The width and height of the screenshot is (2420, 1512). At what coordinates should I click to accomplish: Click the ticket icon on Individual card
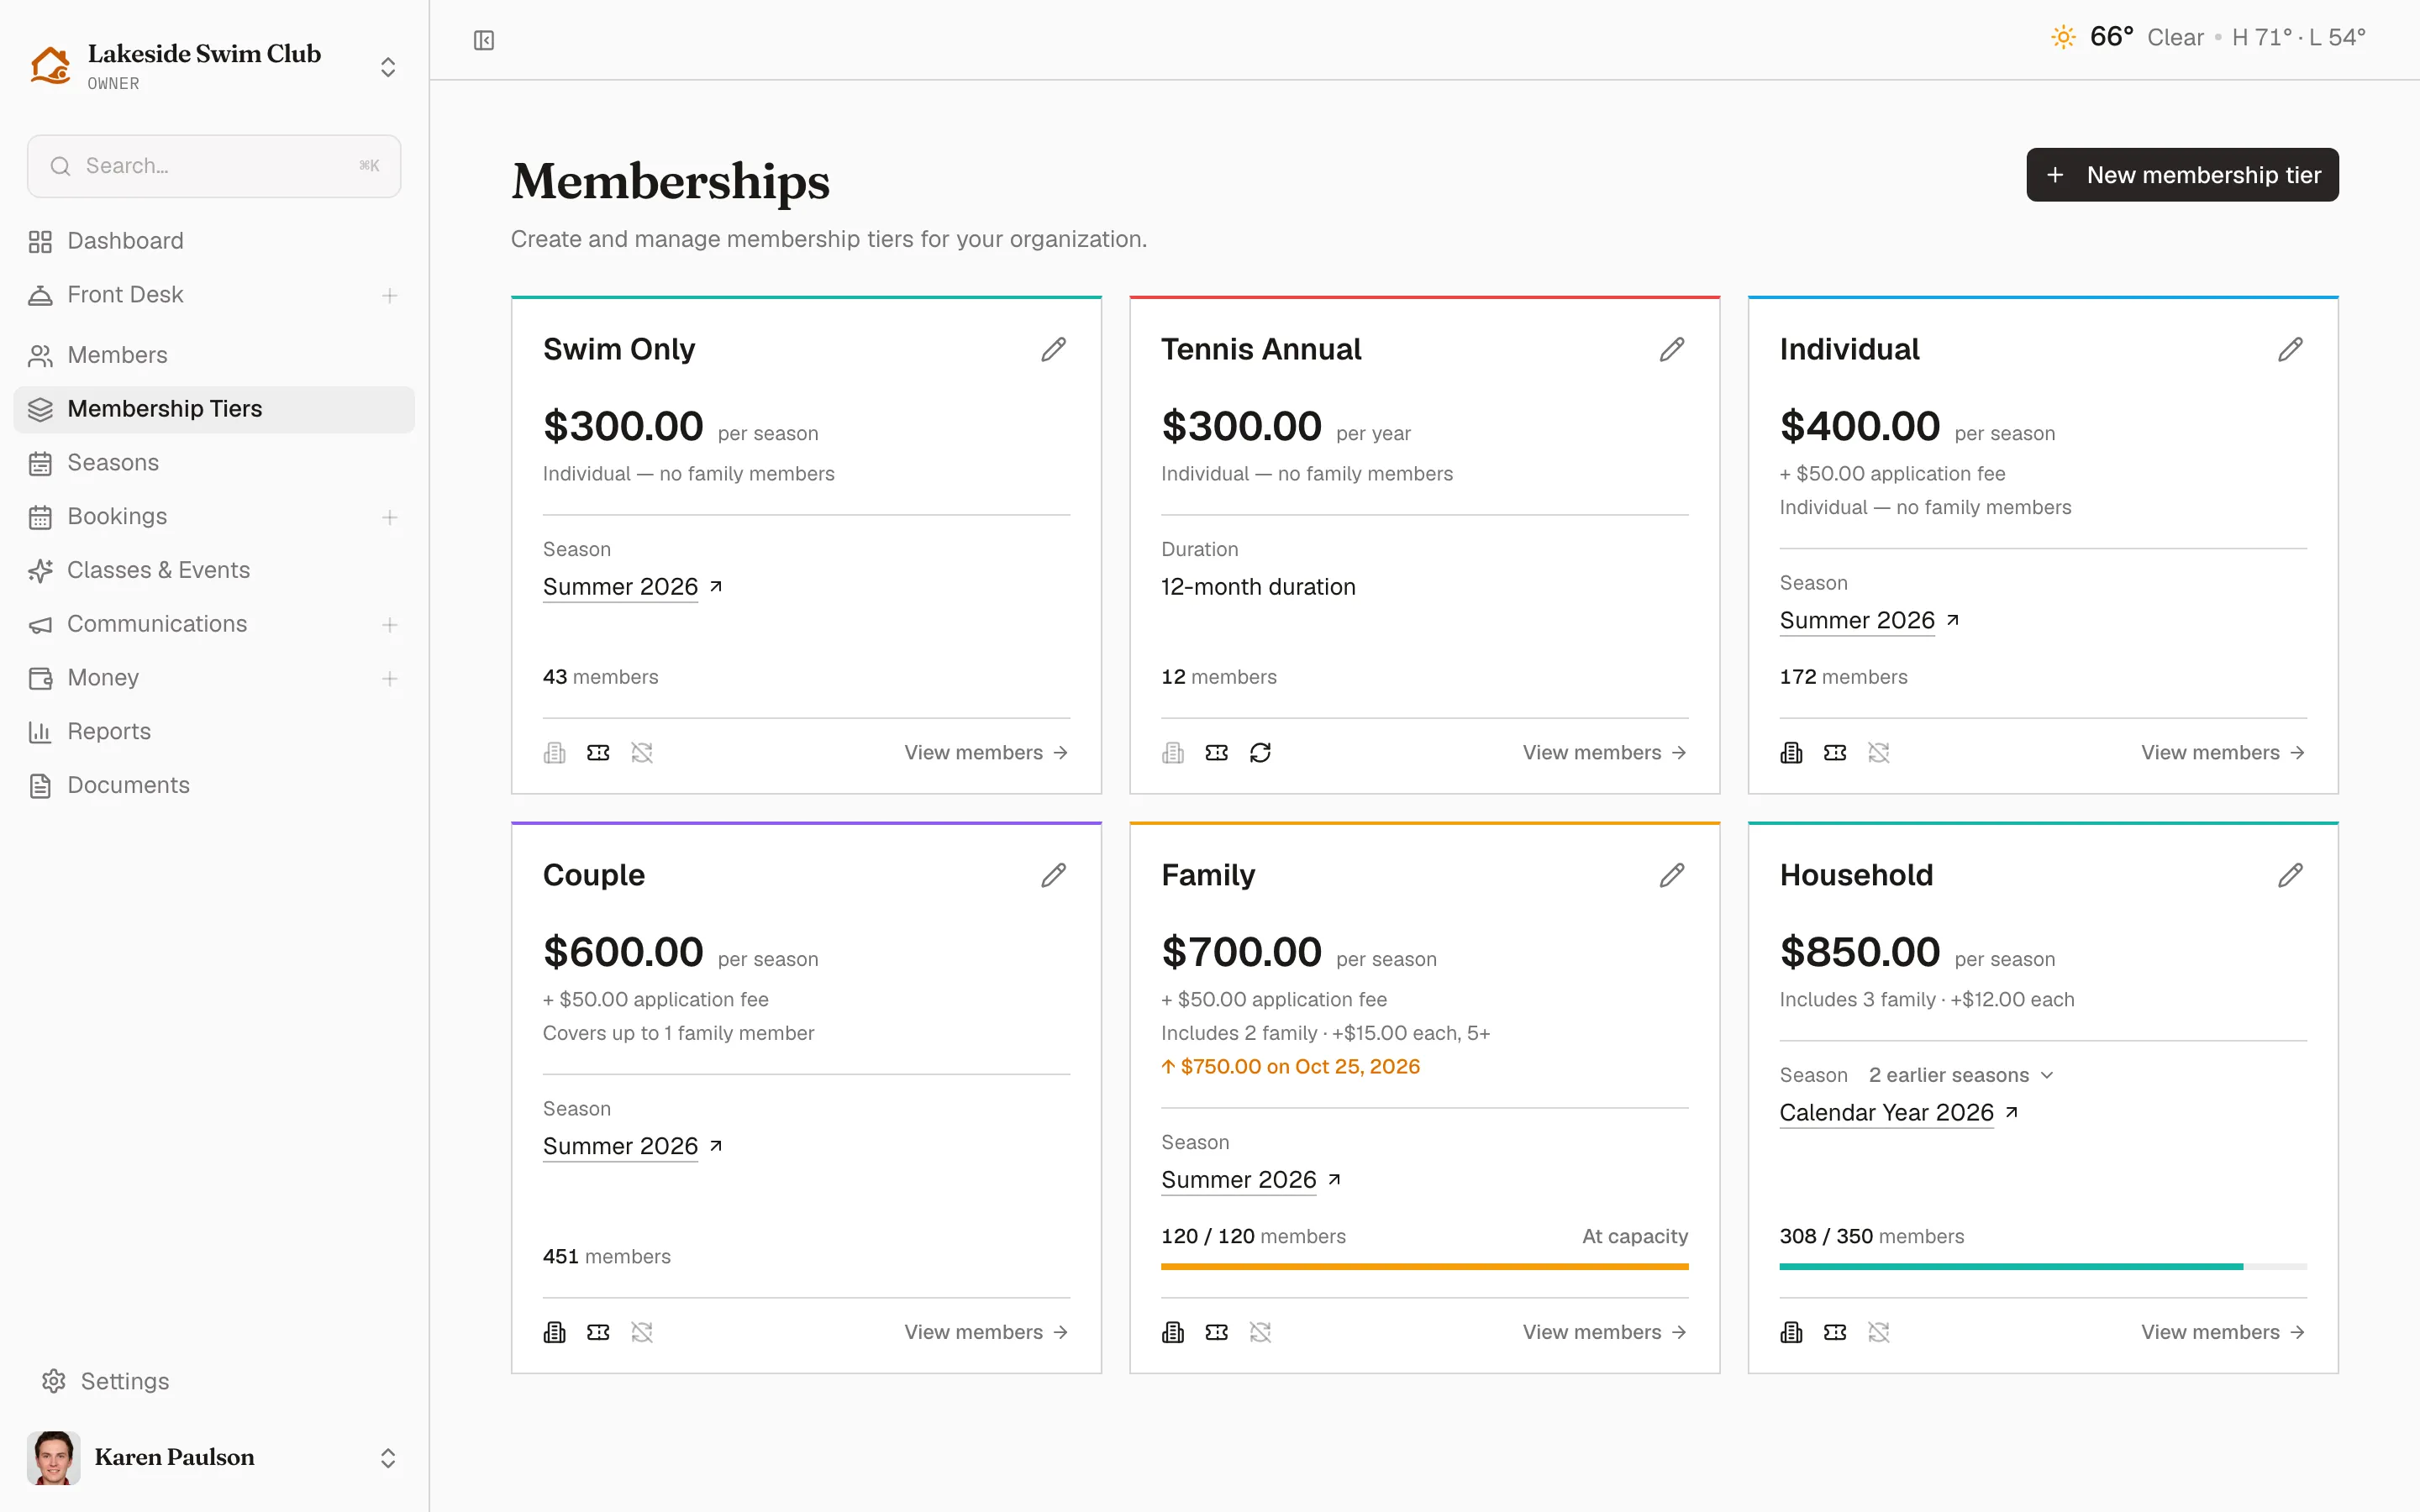[1835, 753]
